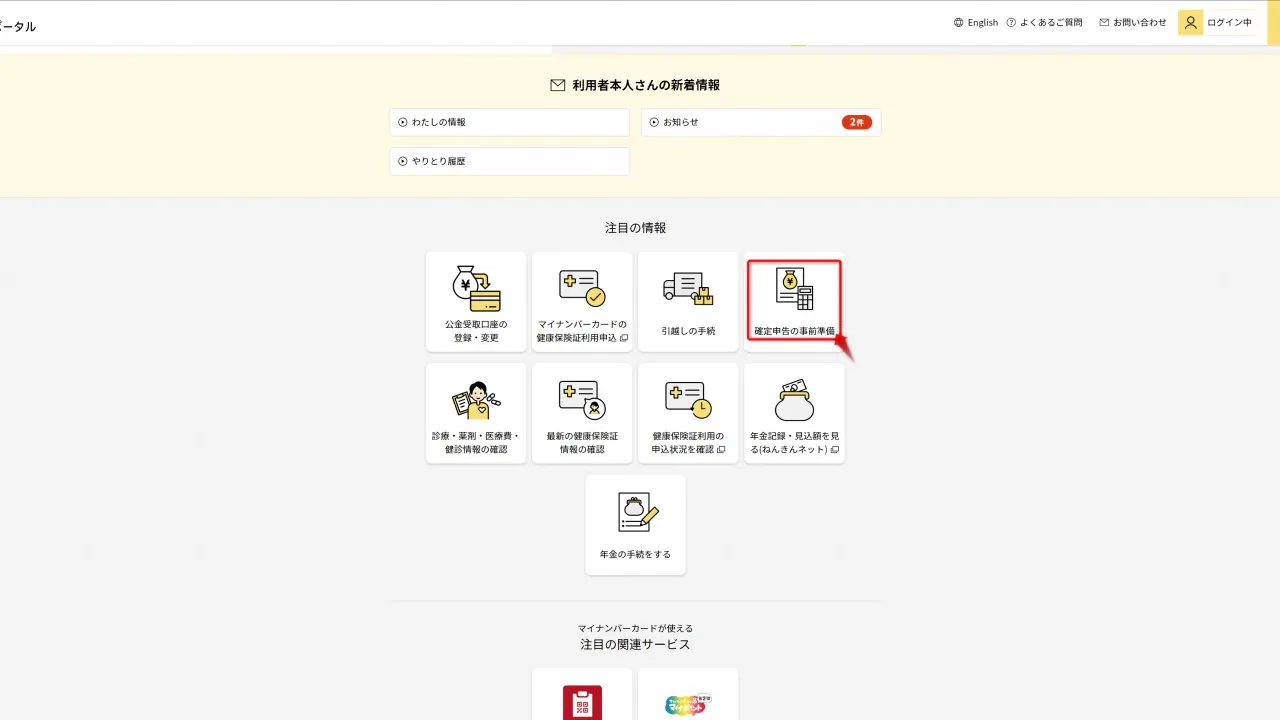
Task: Open よくあるご質問 FAQ link
Action: [x=1044, y=22]
